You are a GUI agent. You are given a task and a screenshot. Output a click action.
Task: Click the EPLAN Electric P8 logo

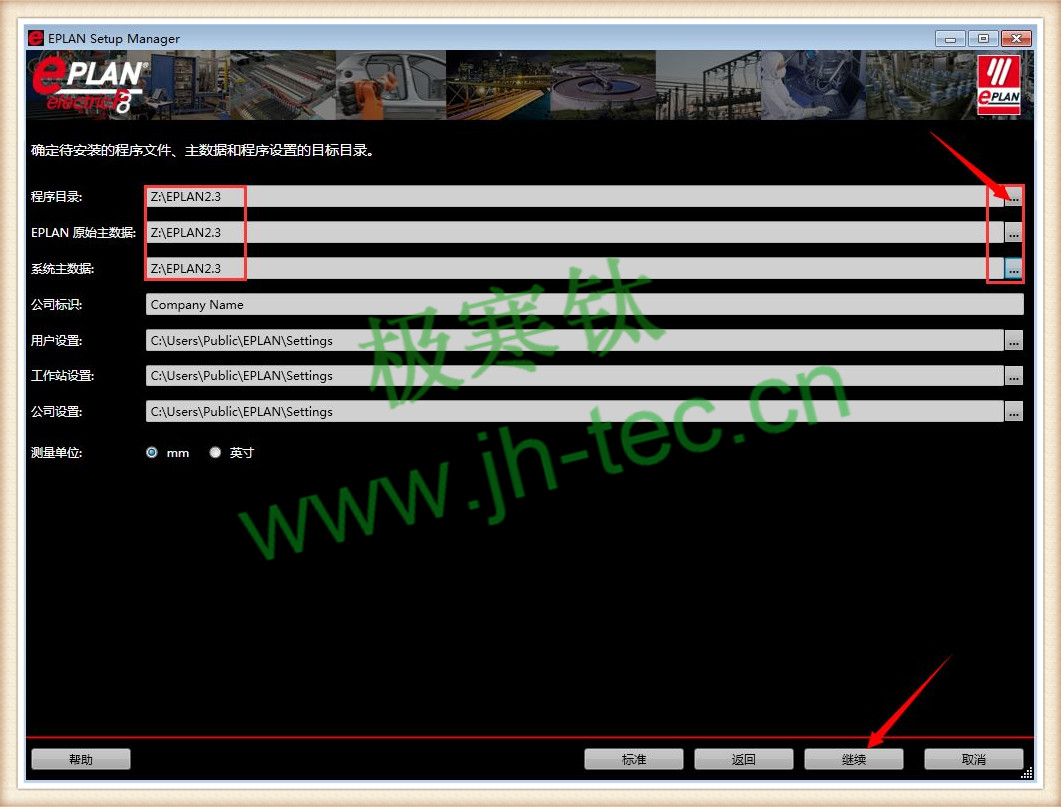[x=89, y=85]
